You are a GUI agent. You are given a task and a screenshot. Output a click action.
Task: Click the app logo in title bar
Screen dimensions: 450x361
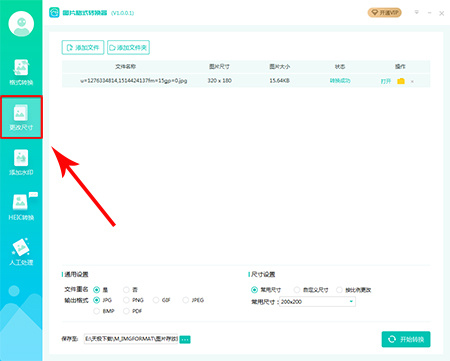click(54, 13)
